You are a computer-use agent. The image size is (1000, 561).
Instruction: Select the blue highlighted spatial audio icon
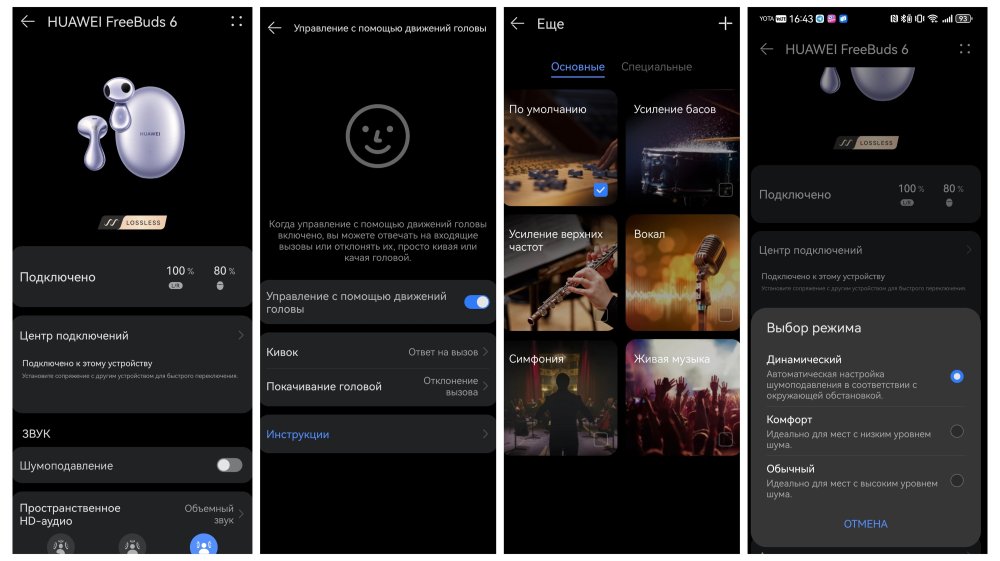pos(204,545)
